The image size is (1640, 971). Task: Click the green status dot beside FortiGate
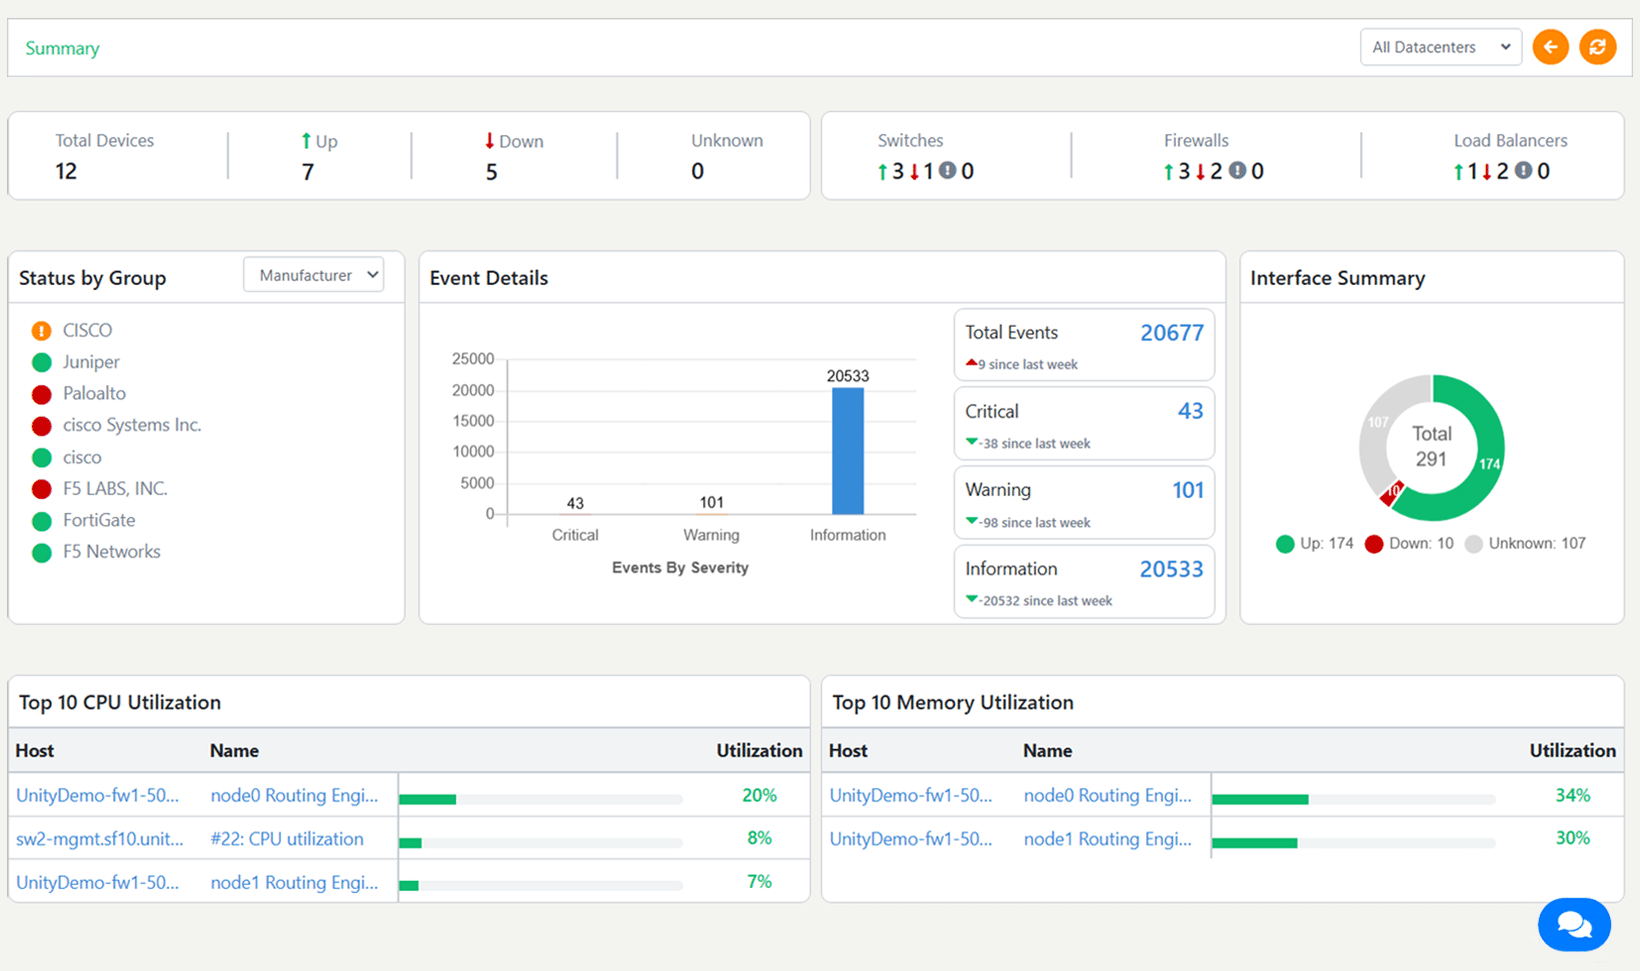[41, 521]
